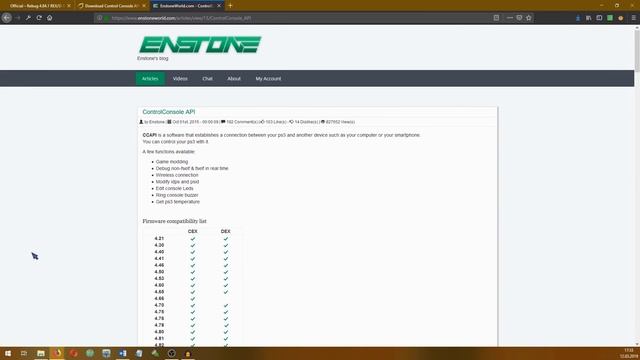Open File Explorer from the taskbar
Screen dimensions: 640x360
click(41, 353)
